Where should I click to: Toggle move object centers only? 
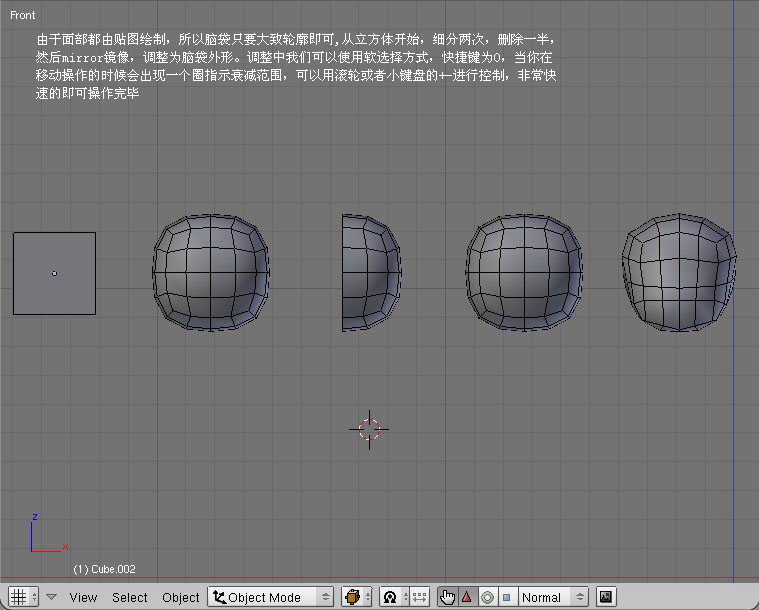click(419, 597)
